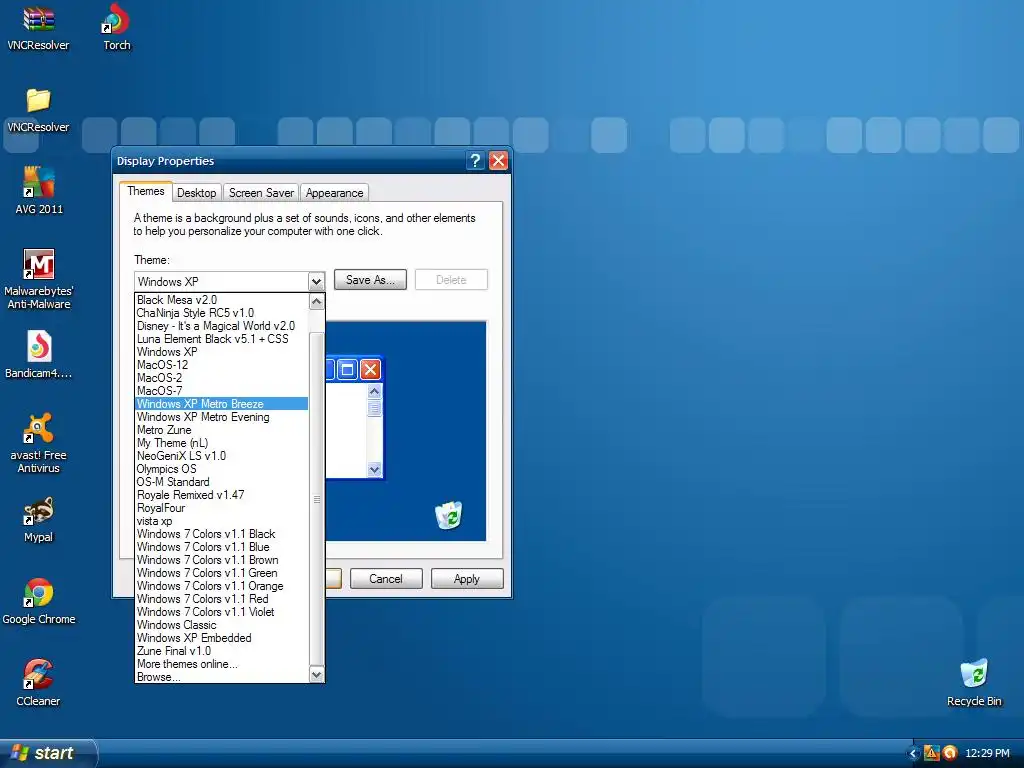Click the Save As... button
The height and width of the screenshot is (768, 1024).
tap(370, 280)
